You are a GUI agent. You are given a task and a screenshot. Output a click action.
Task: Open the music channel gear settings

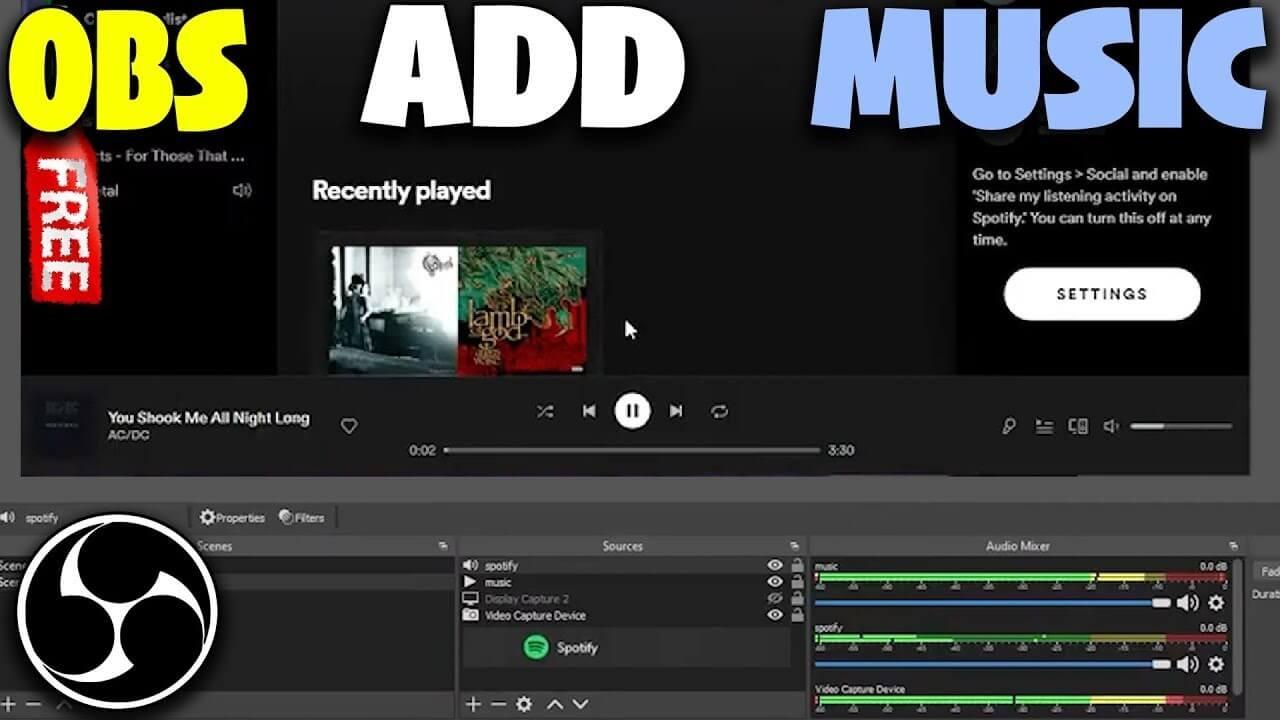[1216, 603]
